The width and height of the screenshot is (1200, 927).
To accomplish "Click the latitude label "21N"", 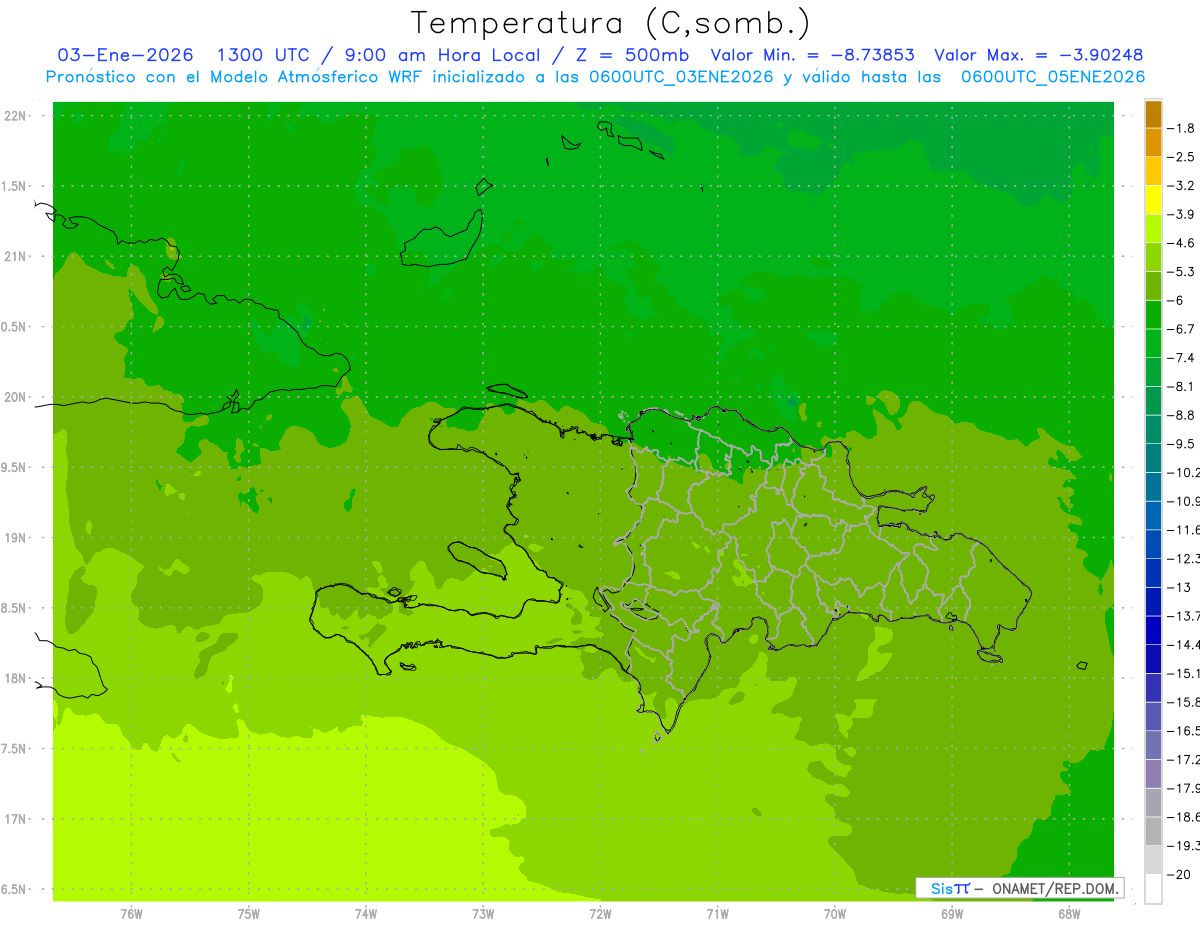I will (x=14, y=257).
